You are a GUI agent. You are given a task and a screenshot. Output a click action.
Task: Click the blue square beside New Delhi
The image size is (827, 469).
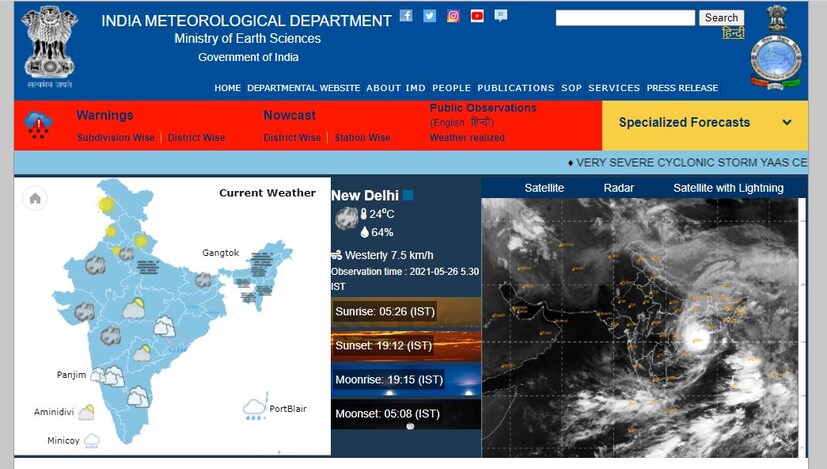[x=408, y=195]
